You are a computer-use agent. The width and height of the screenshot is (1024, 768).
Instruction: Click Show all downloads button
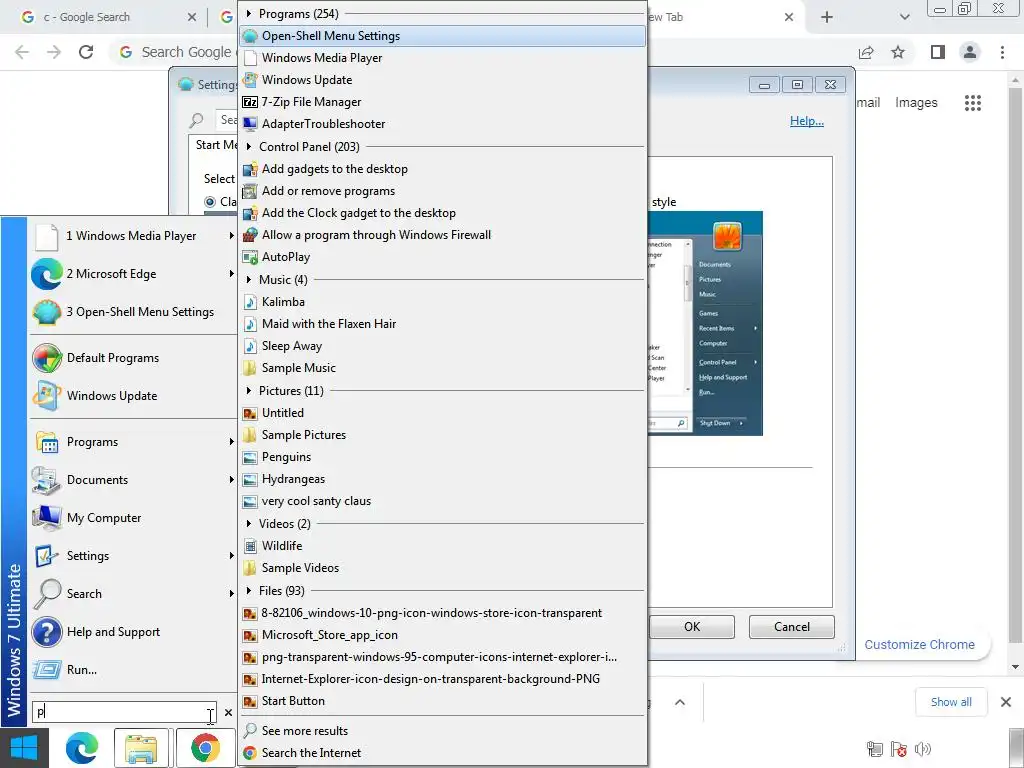pos(951,702)
